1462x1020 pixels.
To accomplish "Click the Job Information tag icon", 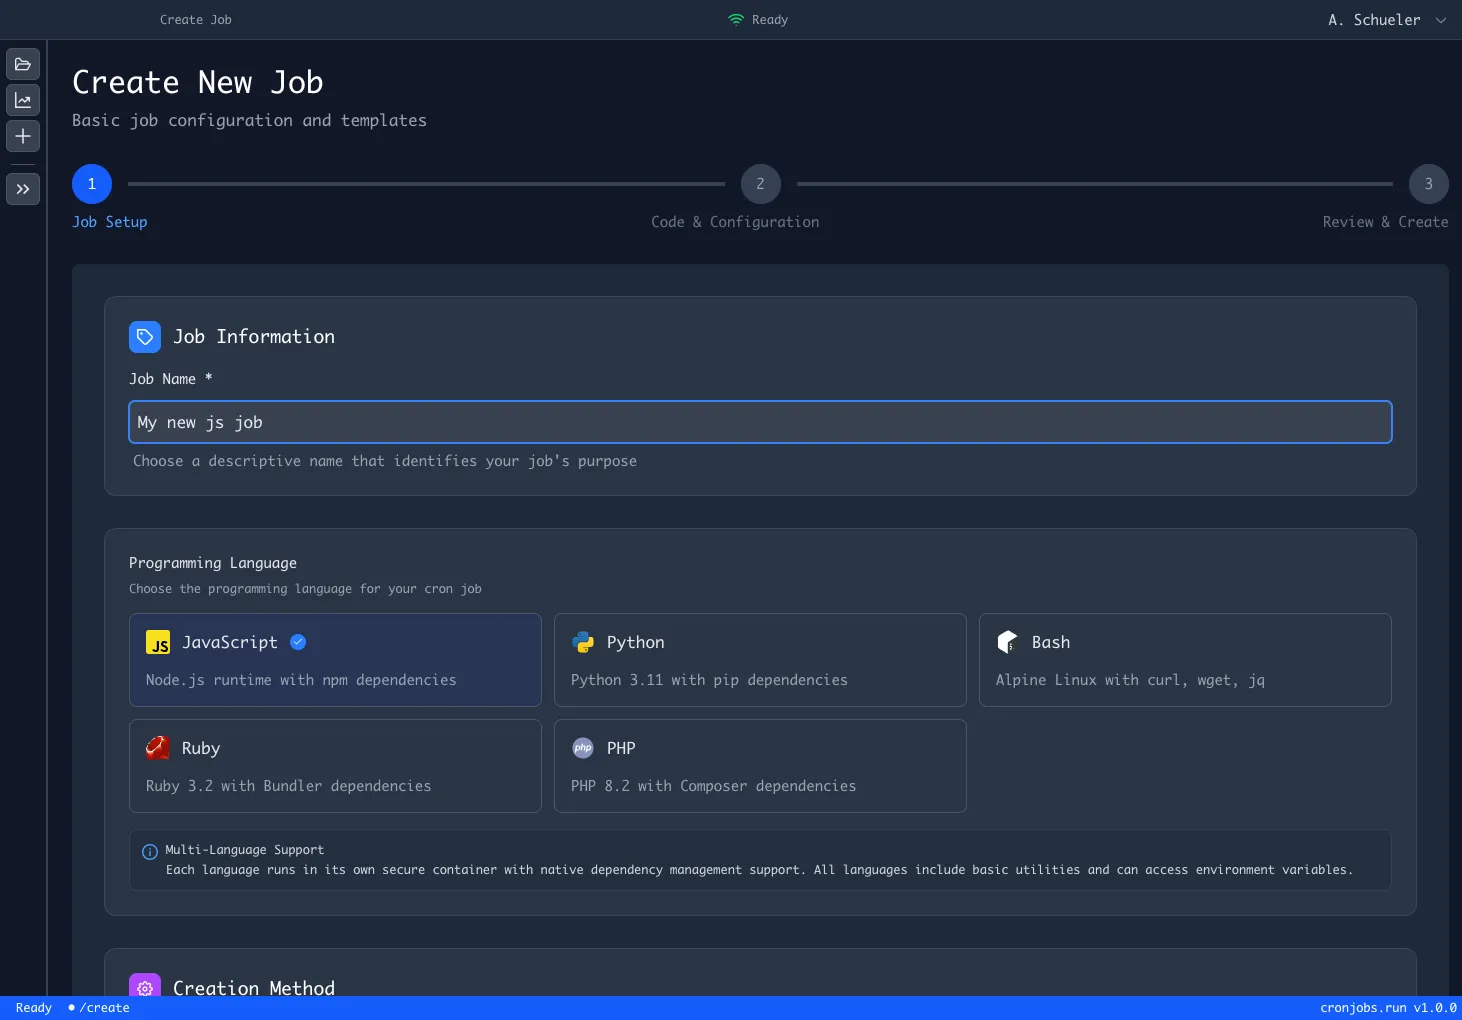I will [x=145, y=337].
